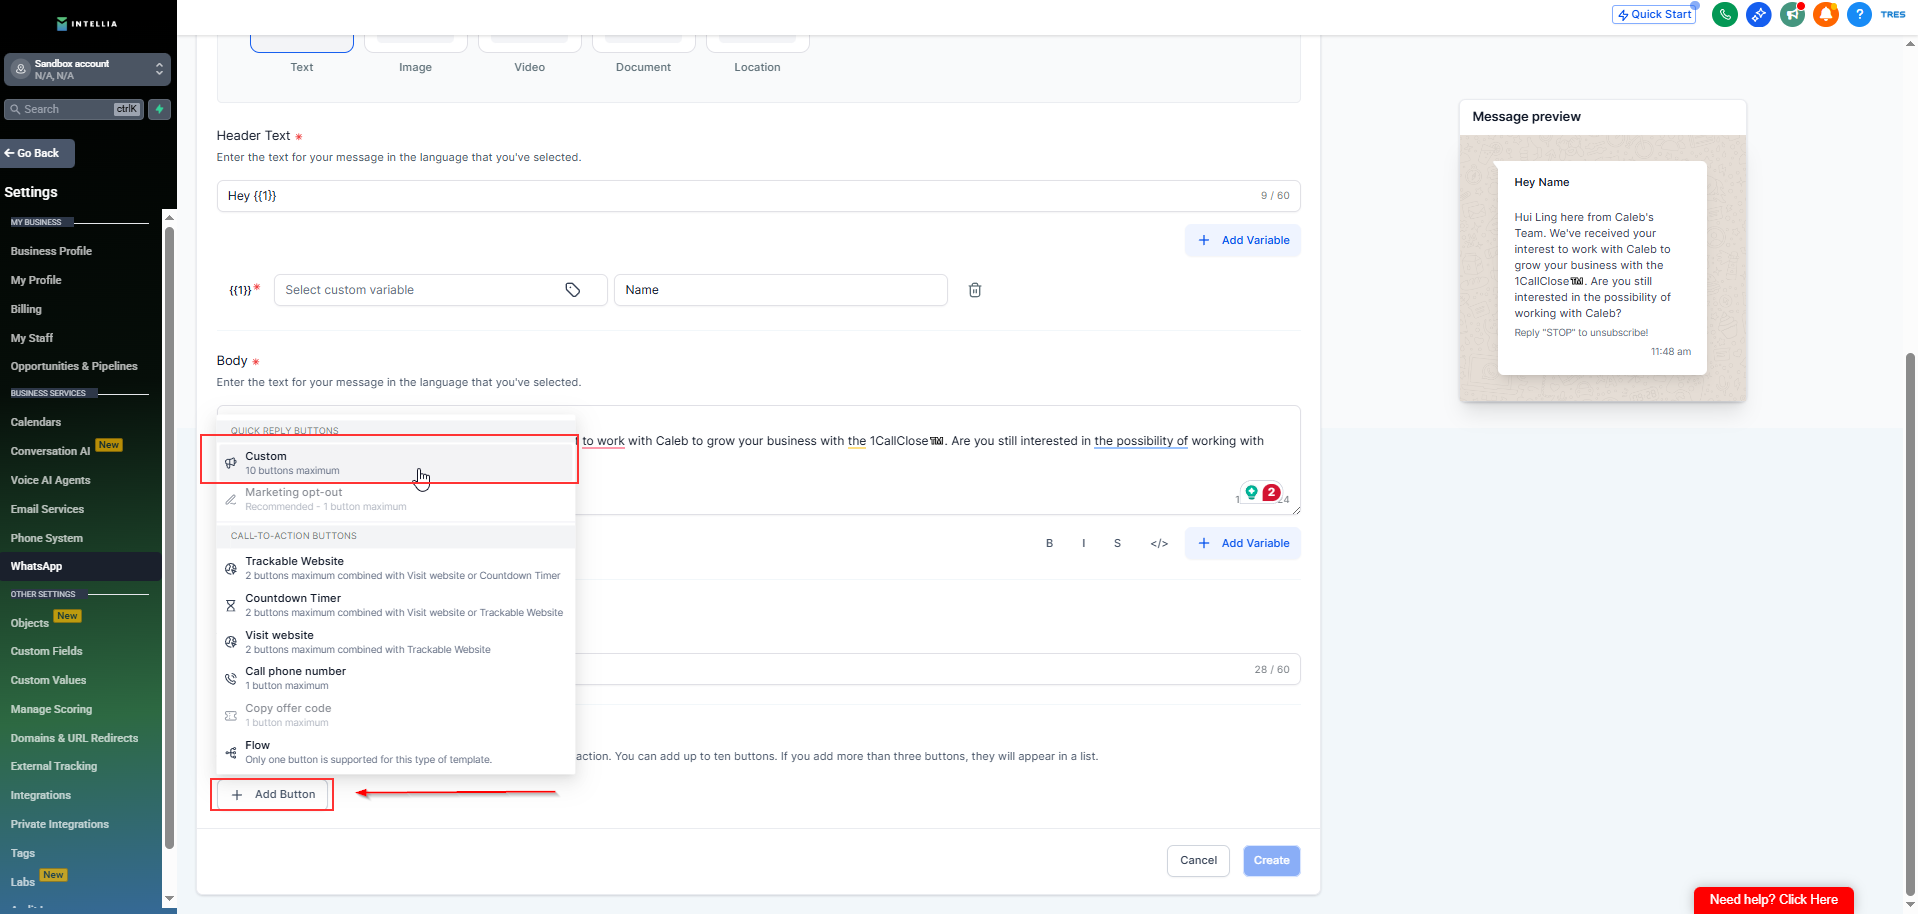Click the red Grammarly suggestions badge
1918x914 pixels.
tap(1271, 492)
